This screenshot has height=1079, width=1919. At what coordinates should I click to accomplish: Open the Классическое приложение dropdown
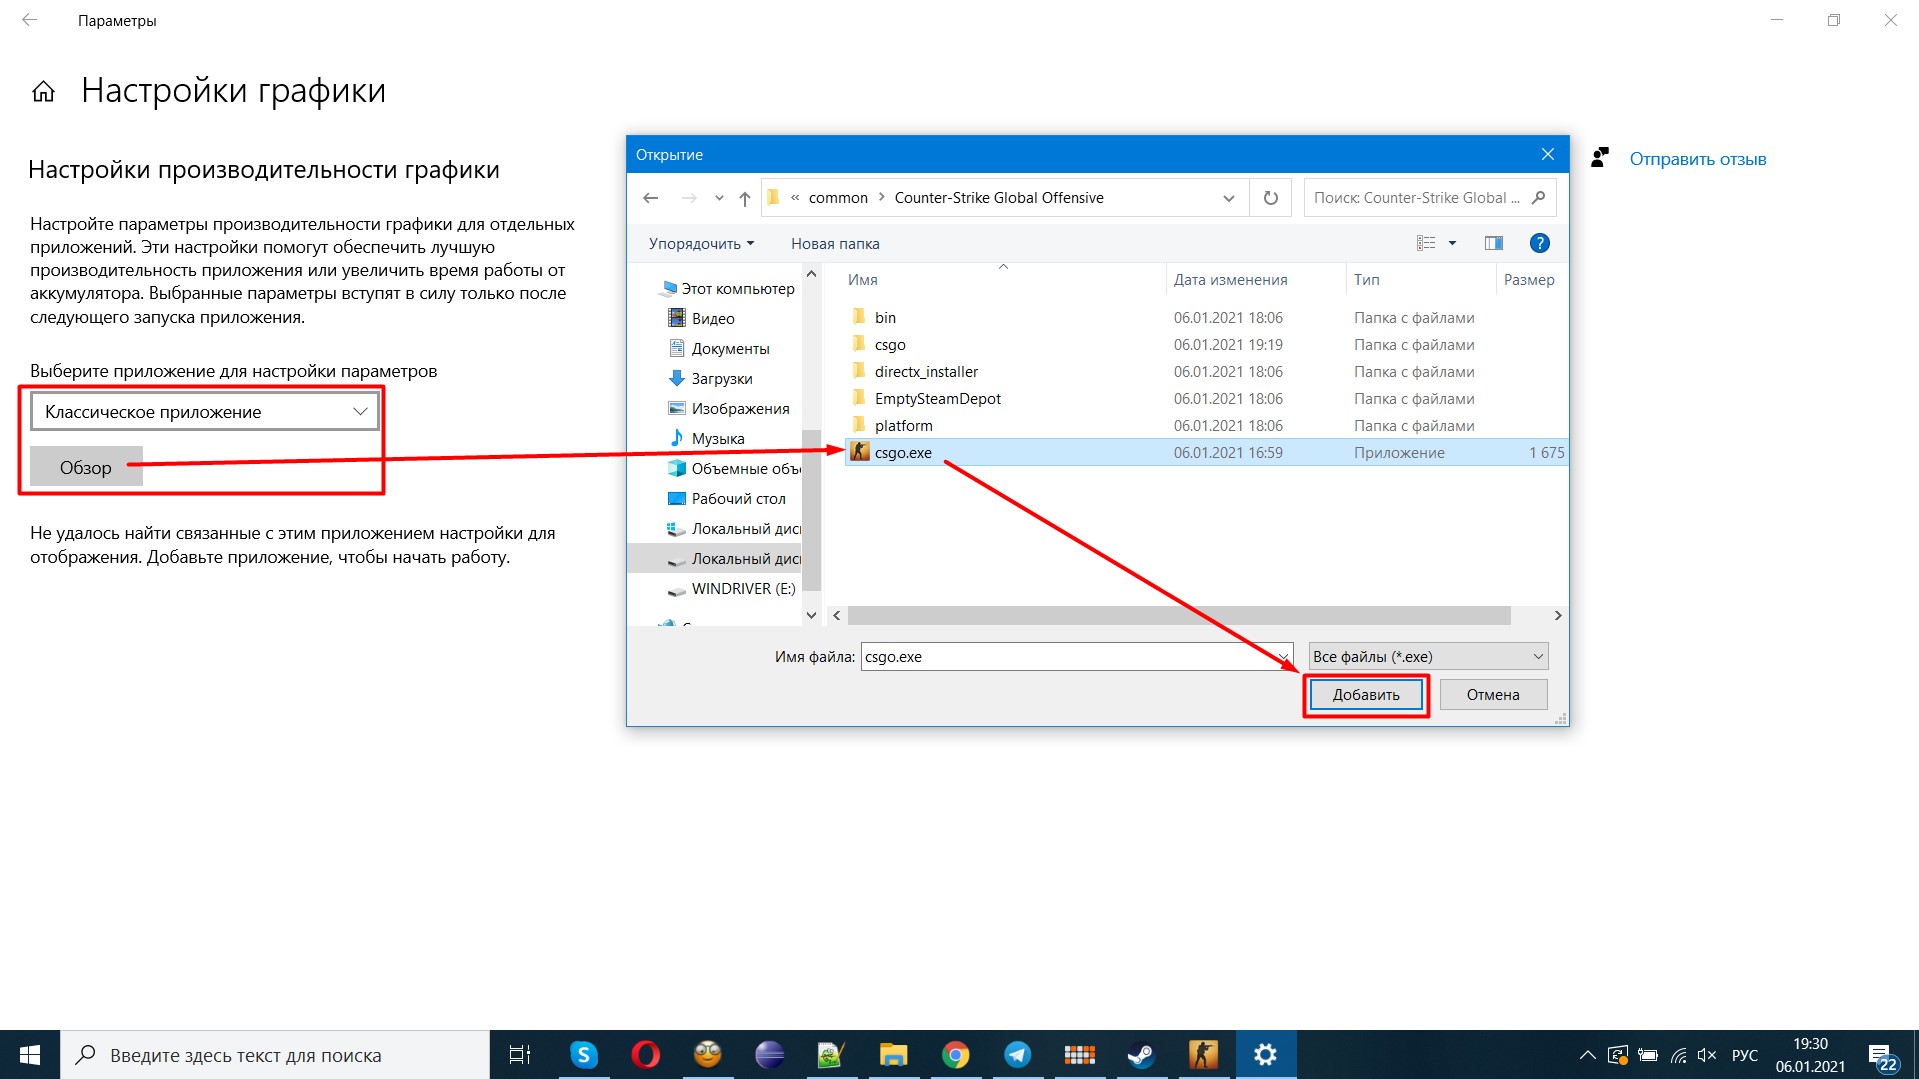click(x=204, y=412)
